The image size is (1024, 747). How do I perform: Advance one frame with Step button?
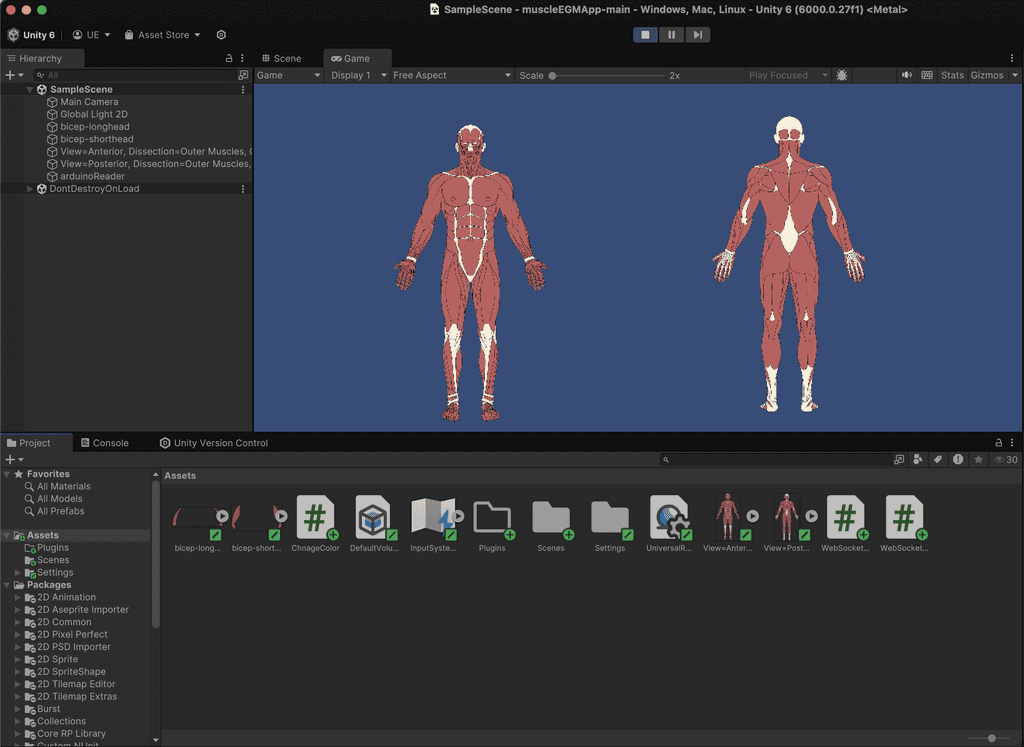tap(697, 35)
